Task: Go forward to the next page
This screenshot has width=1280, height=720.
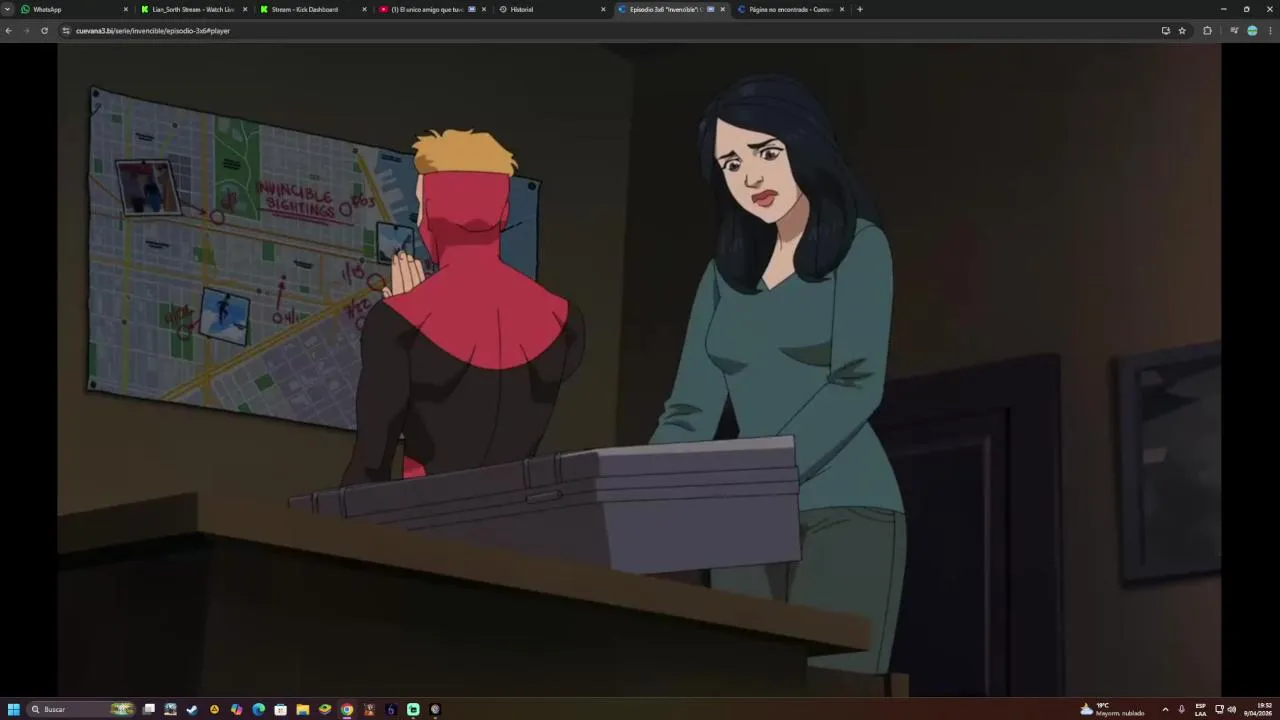Action: (26, 31)
